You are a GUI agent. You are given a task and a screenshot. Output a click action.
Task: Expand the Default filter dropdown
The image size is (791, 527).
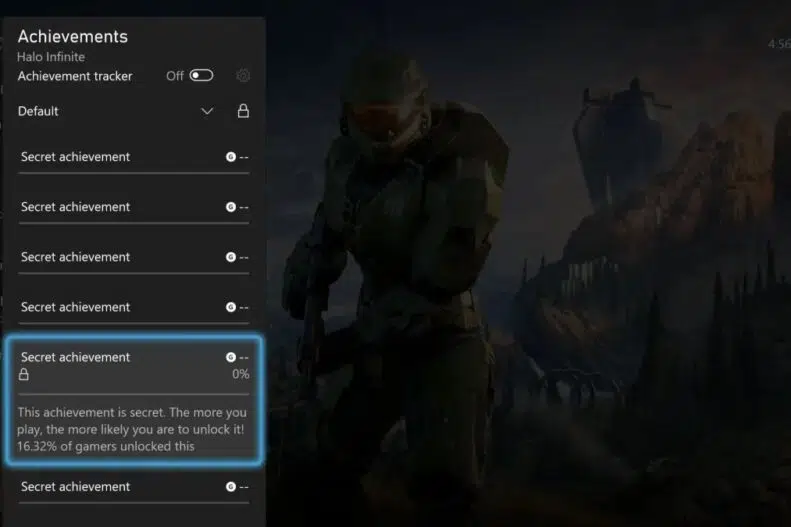point(207,111)
